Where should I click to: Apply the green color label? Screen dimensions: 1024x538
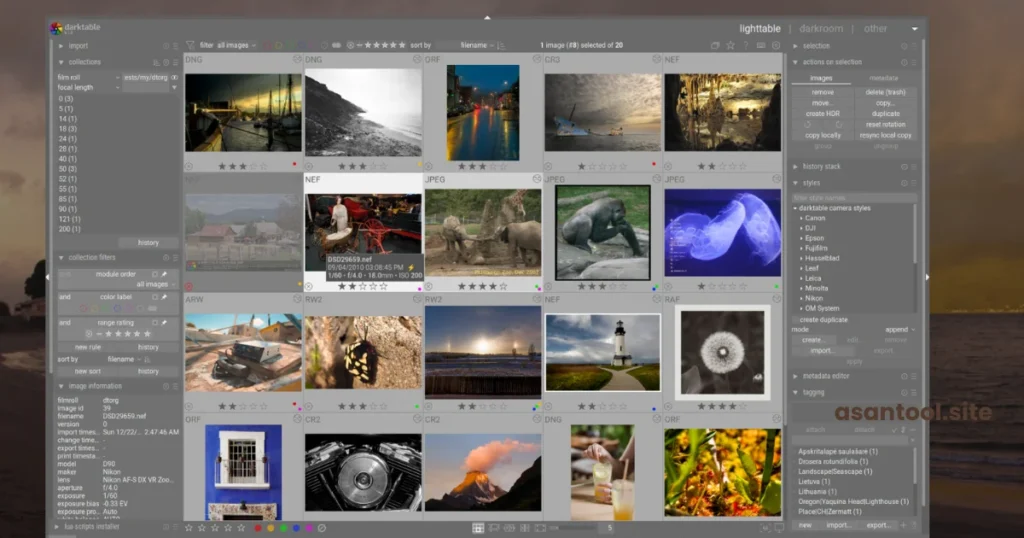tap(283, 528)
